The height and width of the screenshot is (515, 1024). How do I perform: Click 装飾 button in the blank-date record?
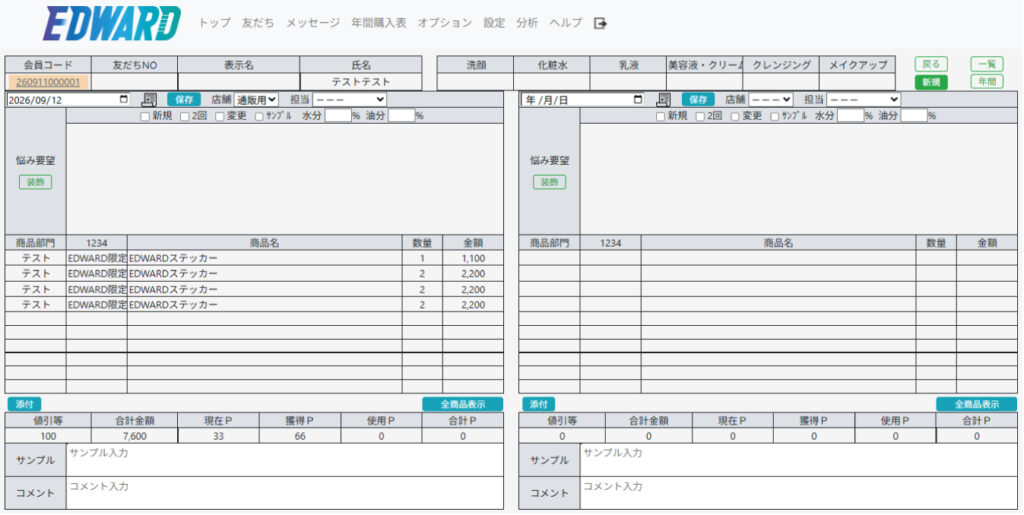[550, 182]
